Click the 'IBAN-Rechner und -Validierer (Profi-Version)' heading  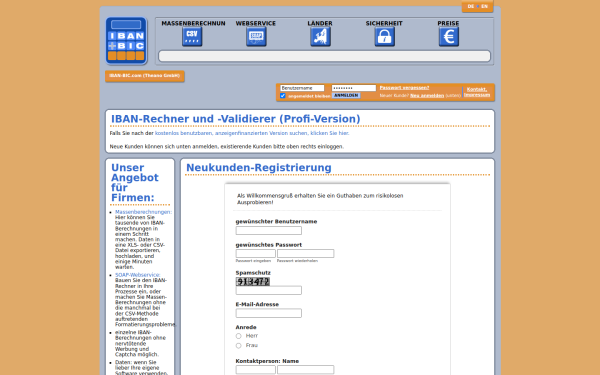[236, 119]
